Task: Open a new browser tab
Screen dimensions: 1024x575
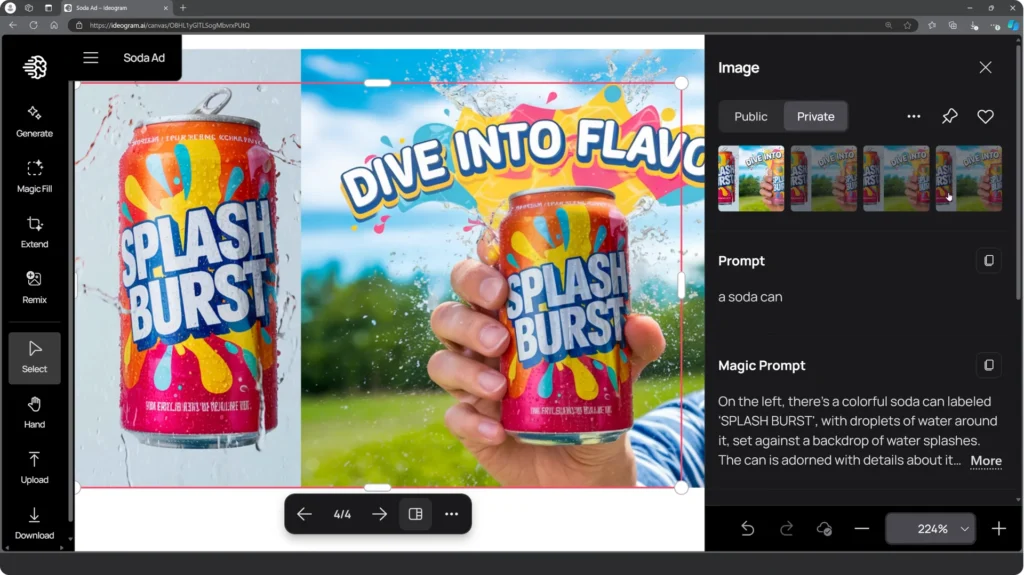Action: point(183,8)
